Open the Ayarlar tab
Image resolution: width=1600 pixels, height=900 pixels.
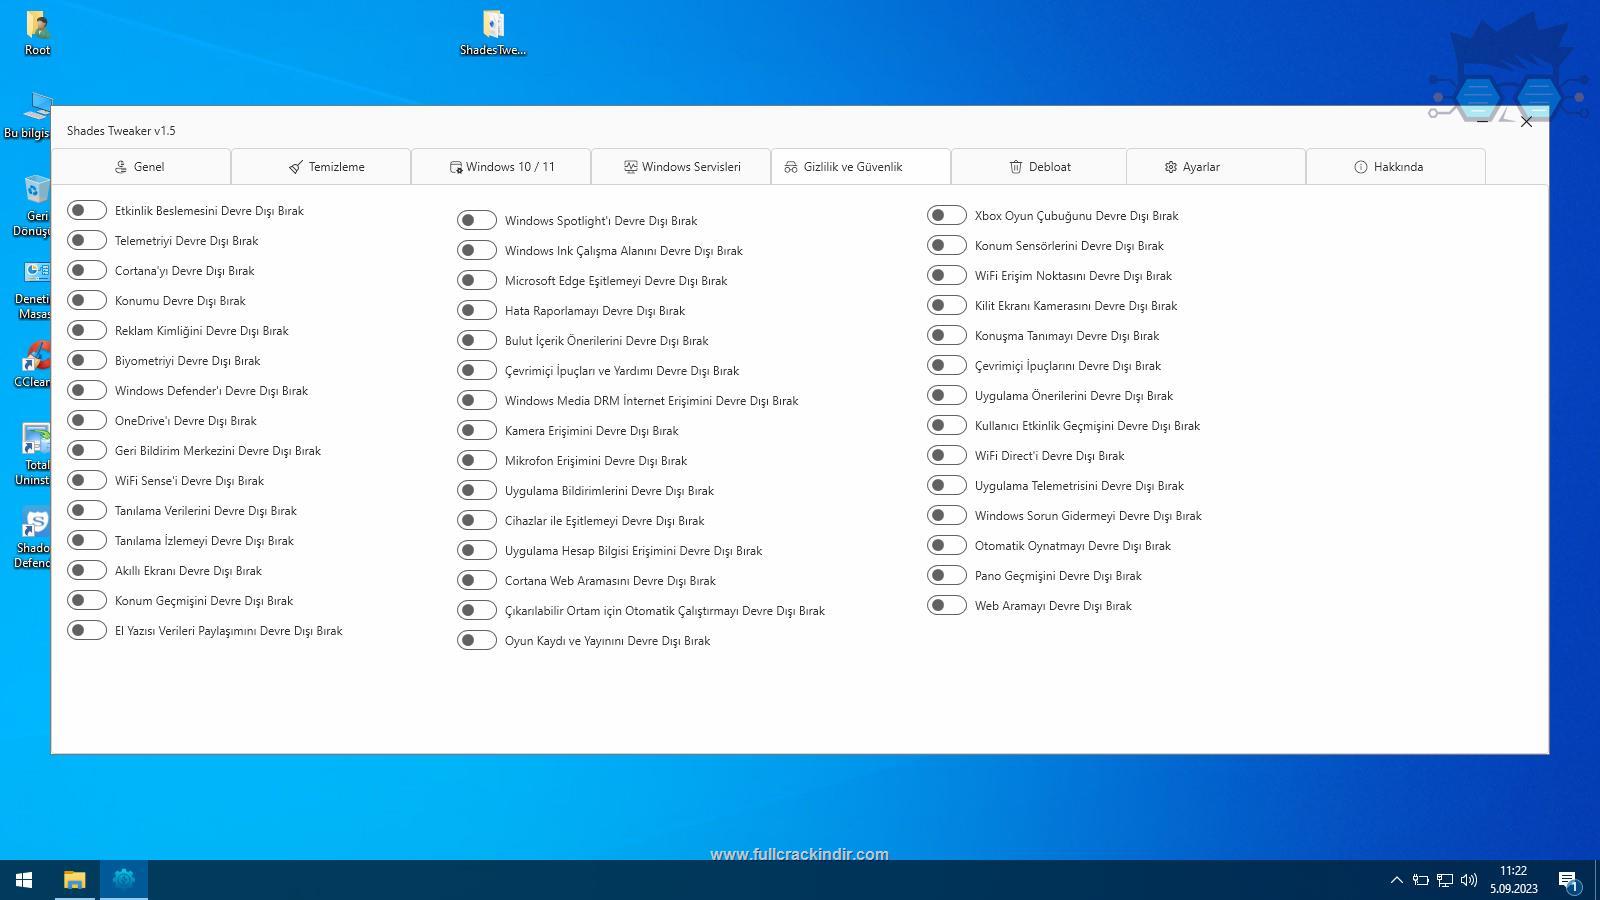1216,167
